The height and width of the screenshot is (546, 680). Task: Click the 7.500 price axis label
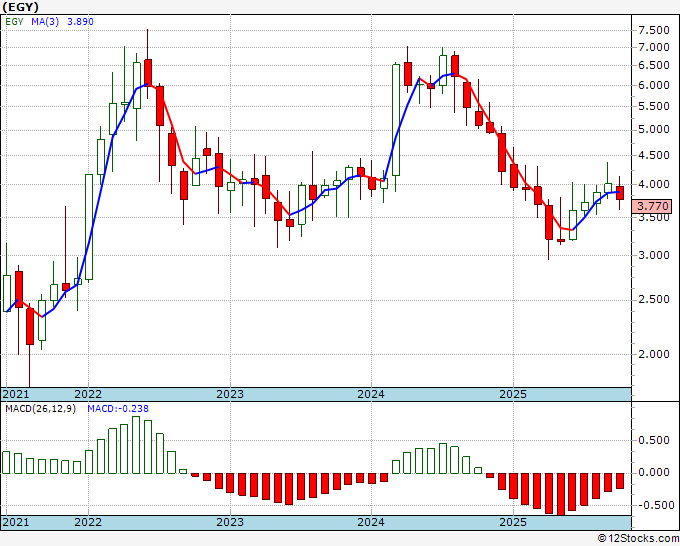654,29
